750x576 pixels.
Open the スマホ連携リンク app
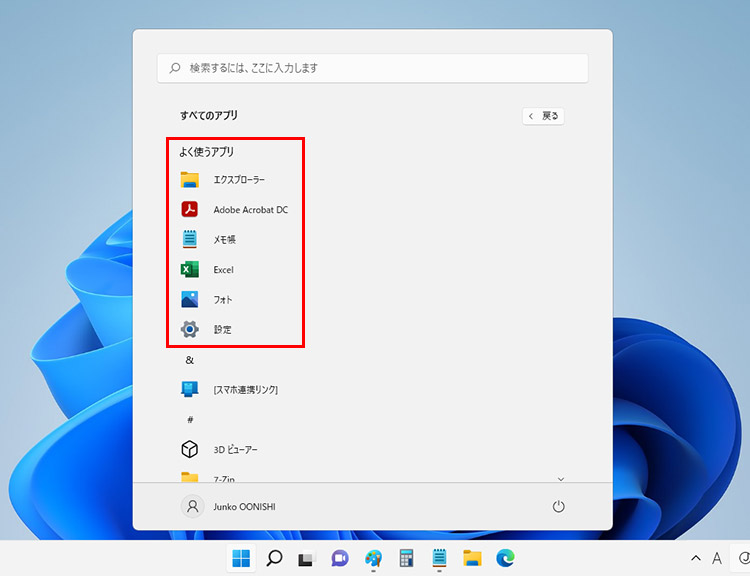pos(244,389)
